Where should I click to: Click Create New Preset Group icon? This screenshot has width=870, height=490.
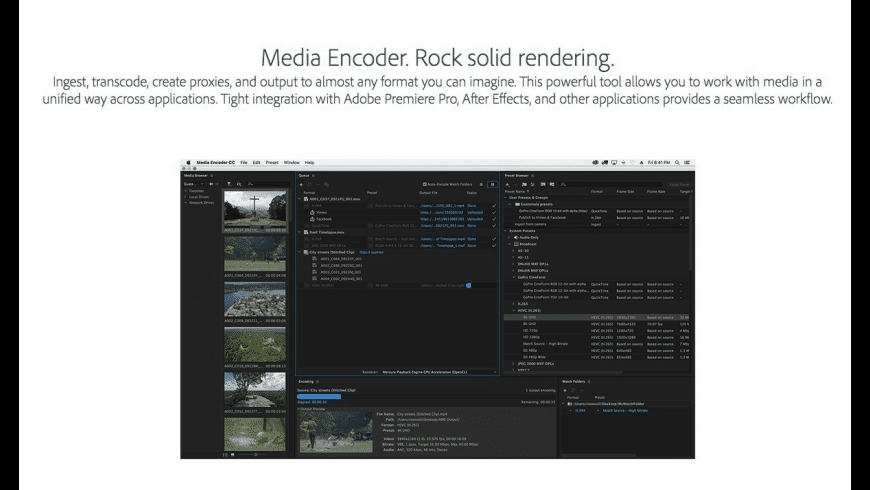point(524,184)
